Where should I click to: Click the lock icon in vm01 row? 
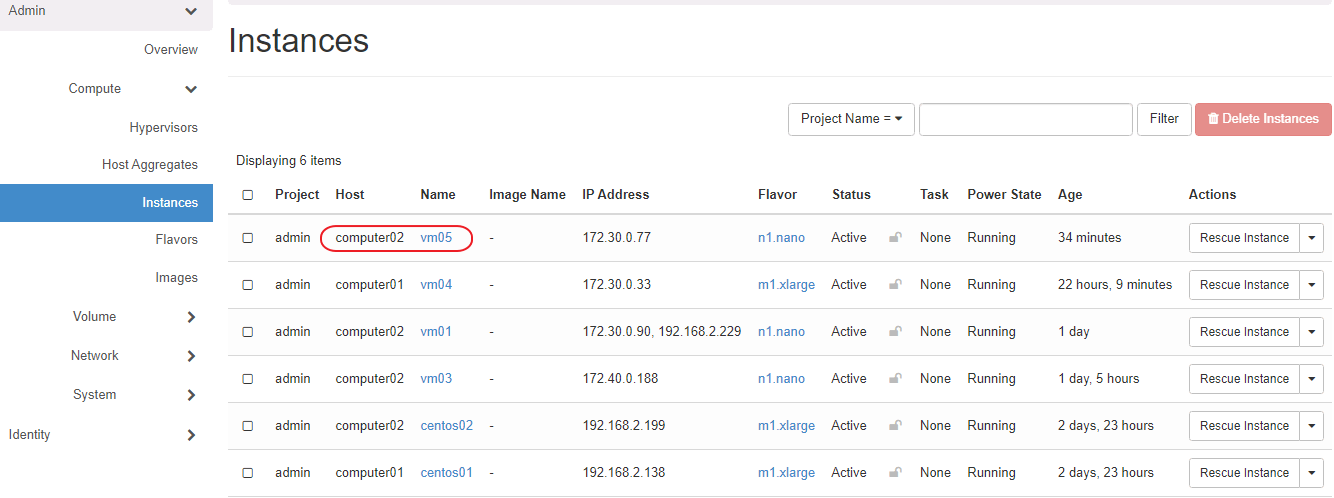896,332
